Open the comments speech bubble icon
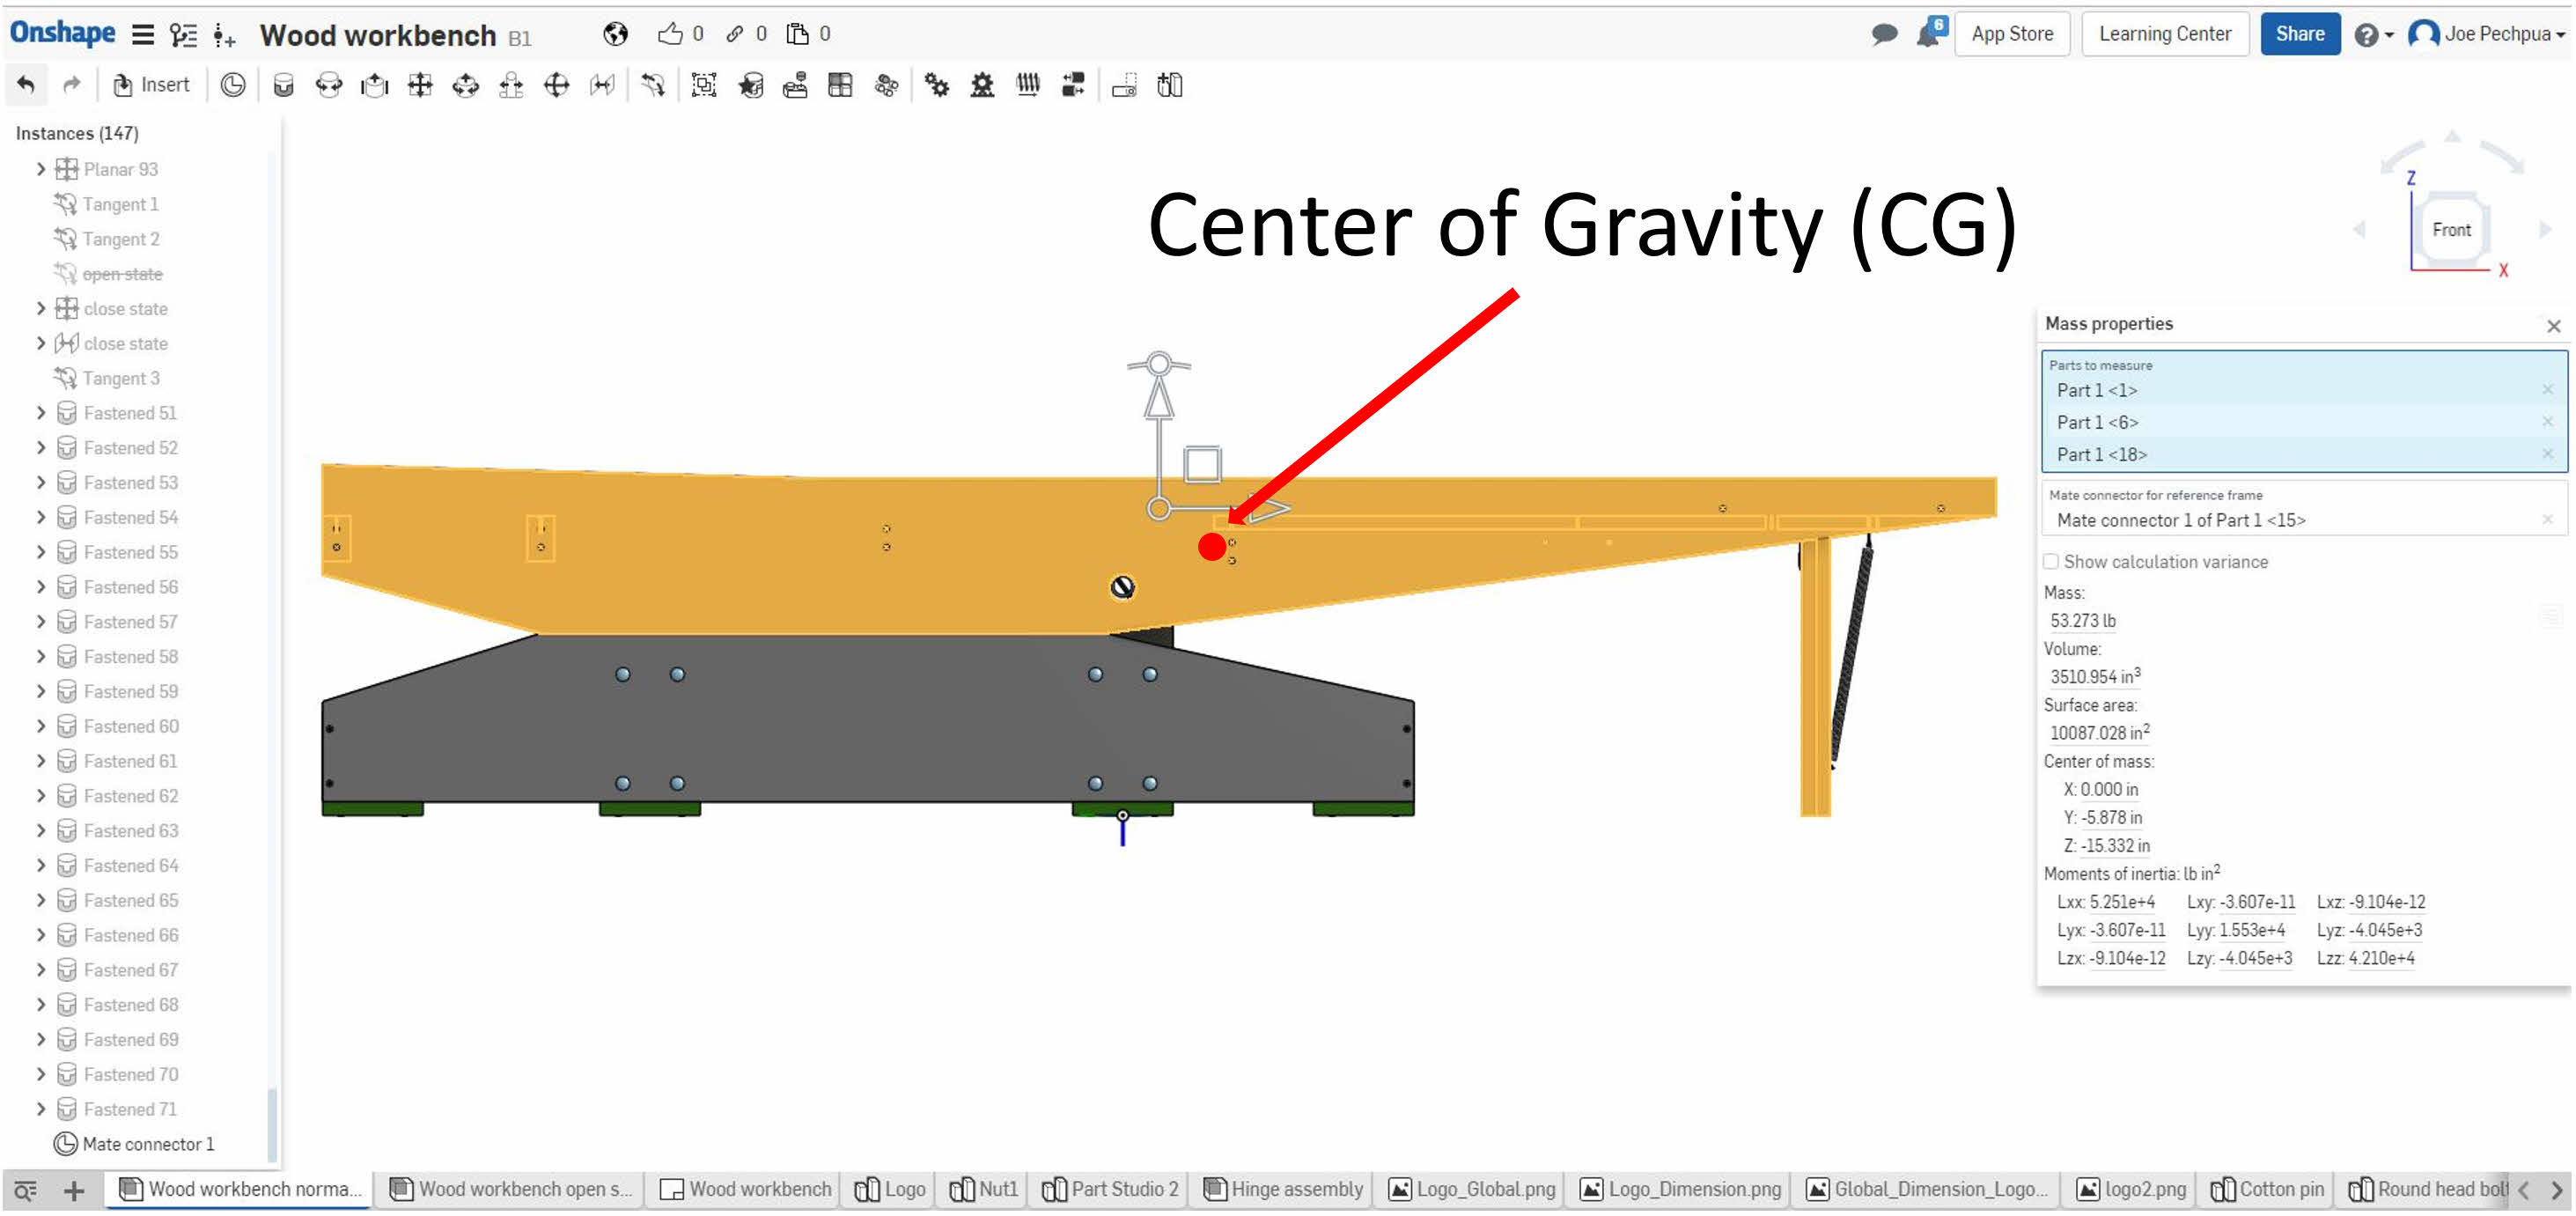 [1884, 34]
